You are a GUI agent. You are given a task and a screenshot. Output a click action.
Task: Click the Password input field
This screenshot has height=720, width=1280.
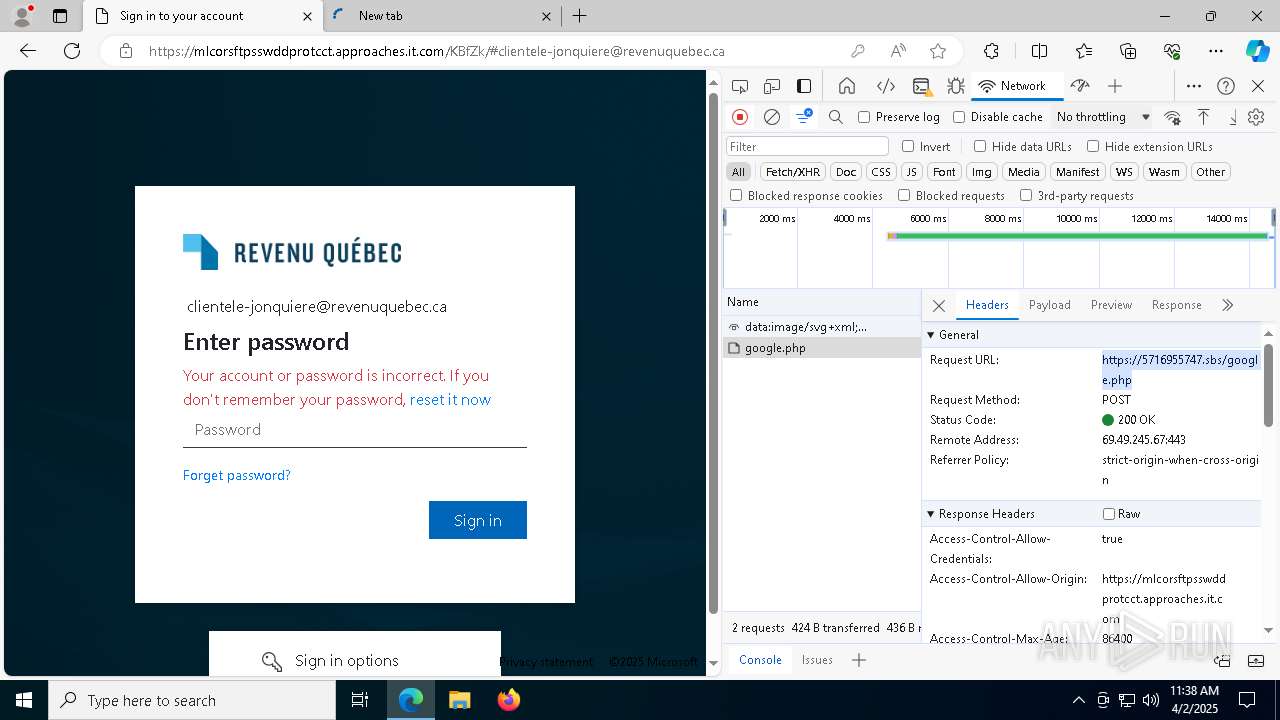(x=355, y=430)
